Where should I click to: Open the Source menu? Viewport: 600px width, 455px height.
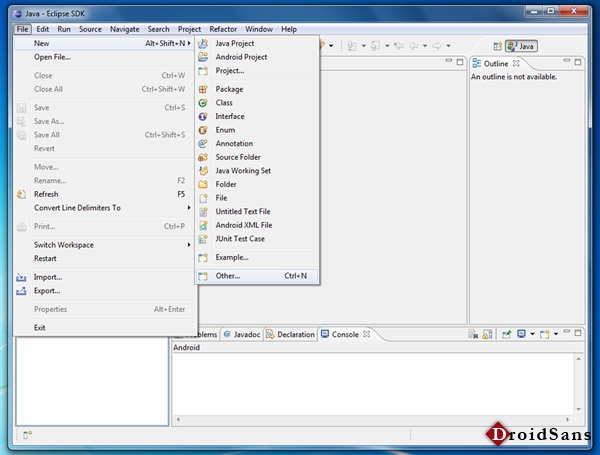click(x=90, y=29)
